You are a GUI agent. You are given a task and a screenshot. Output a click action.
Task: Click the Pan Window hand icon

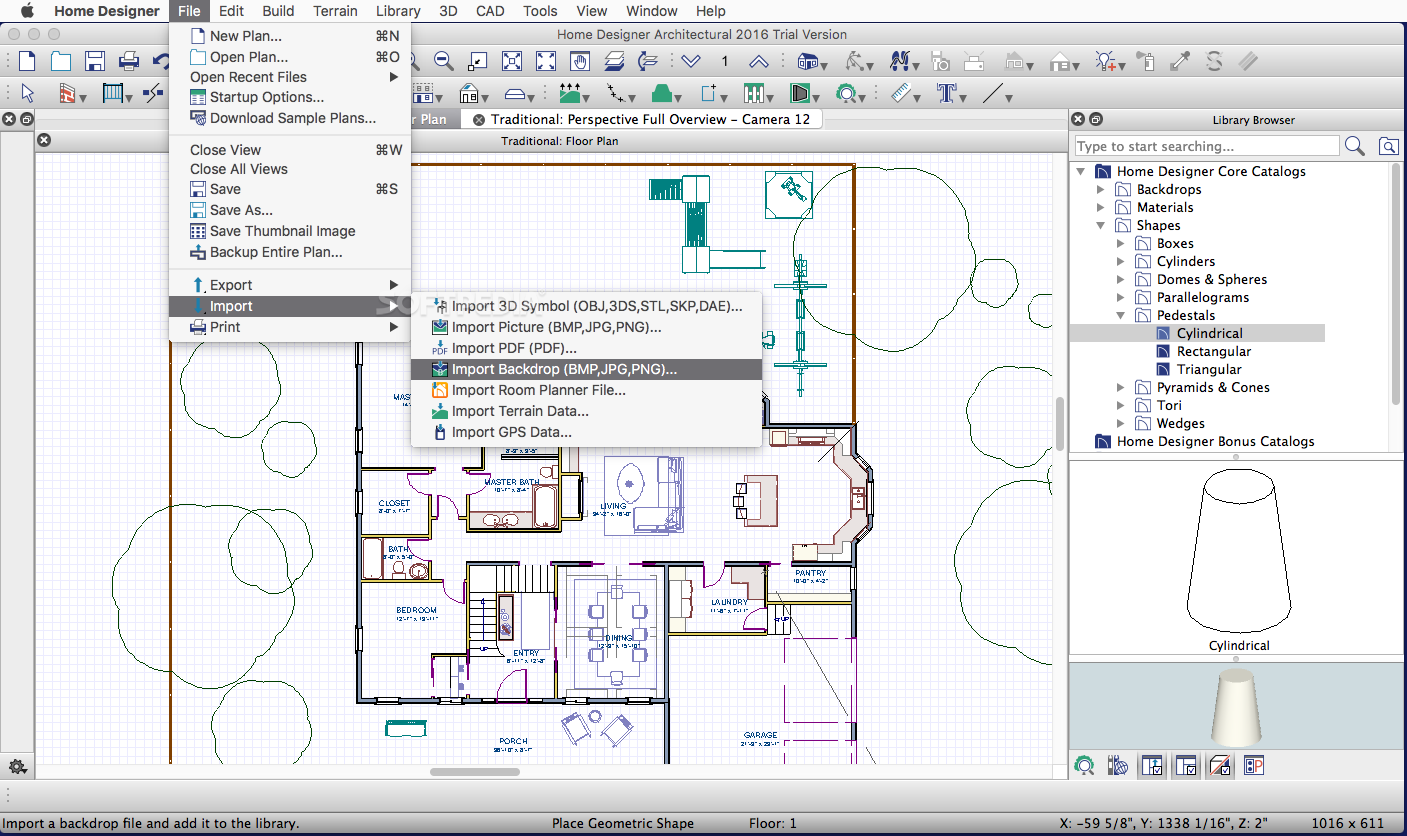tap(580, 61)
